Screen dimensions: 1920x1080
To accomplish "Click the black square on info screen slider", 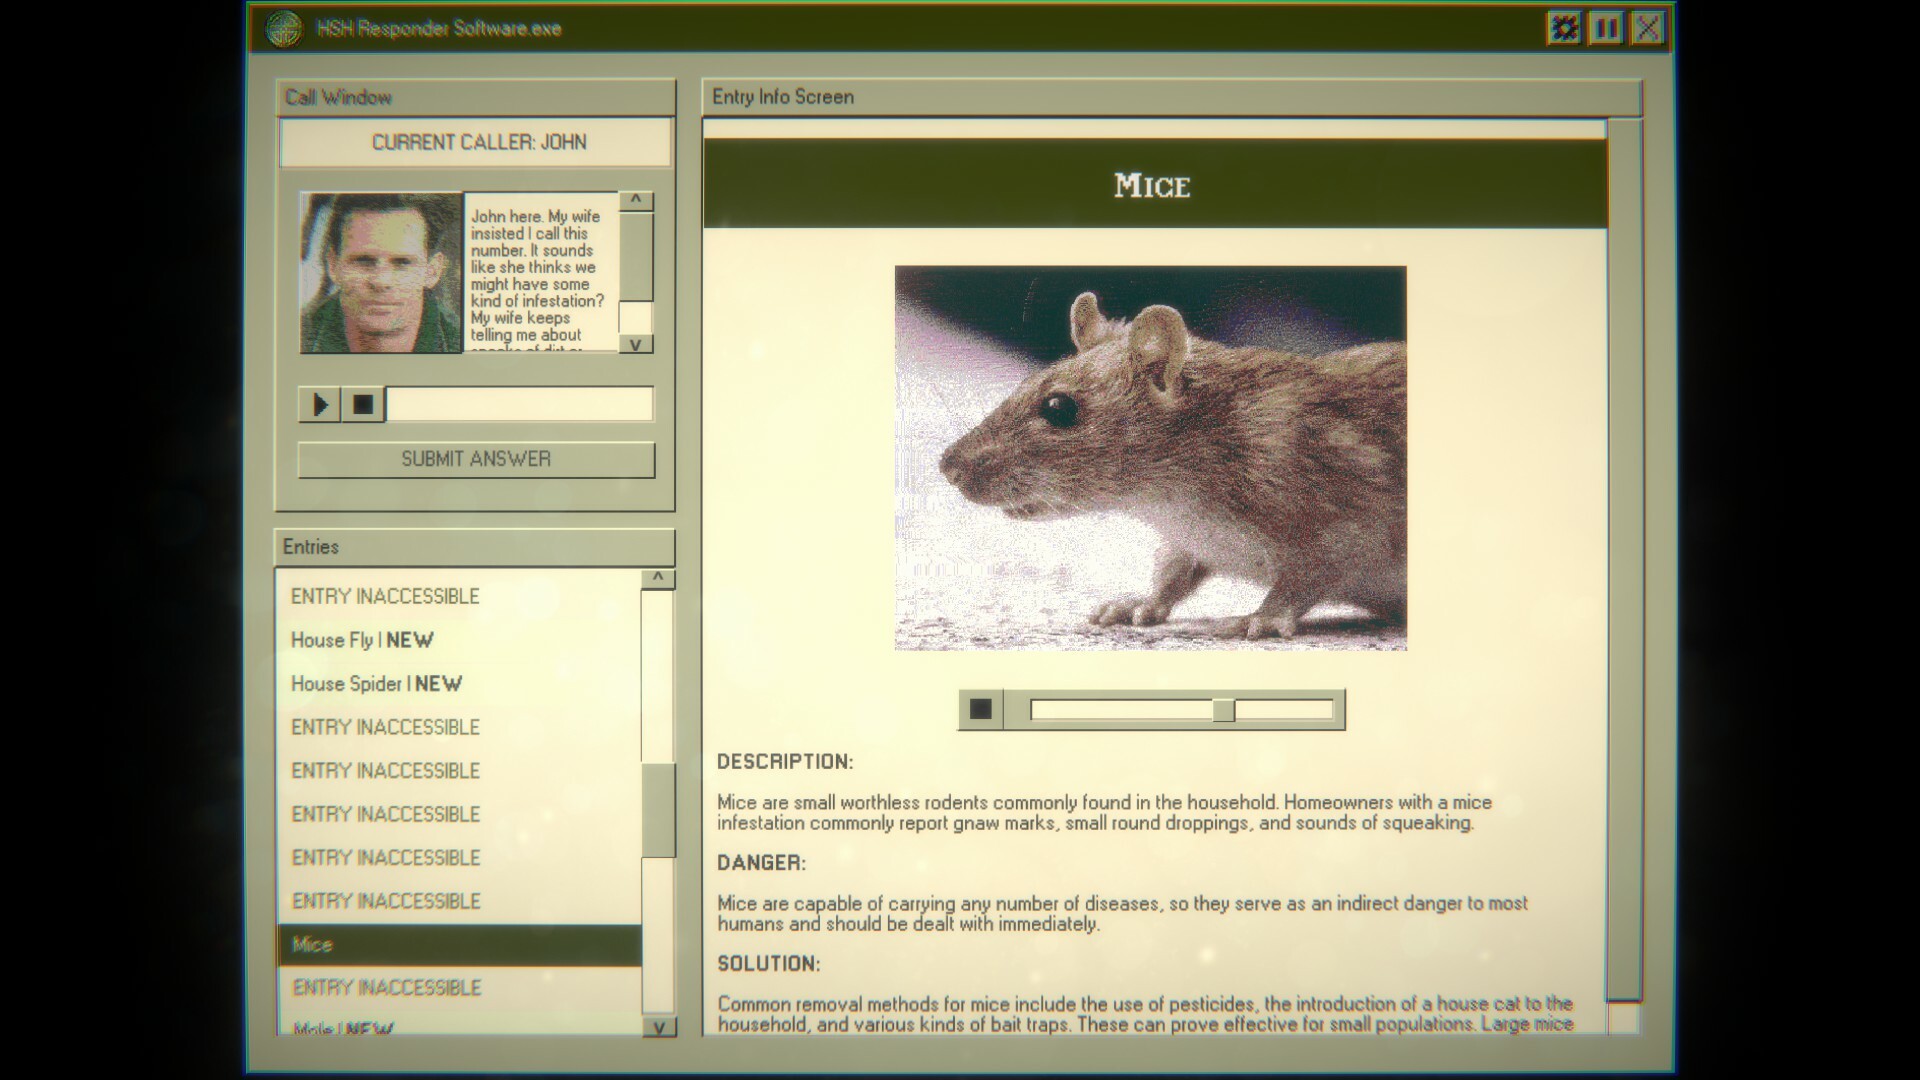I will (981, 708).
